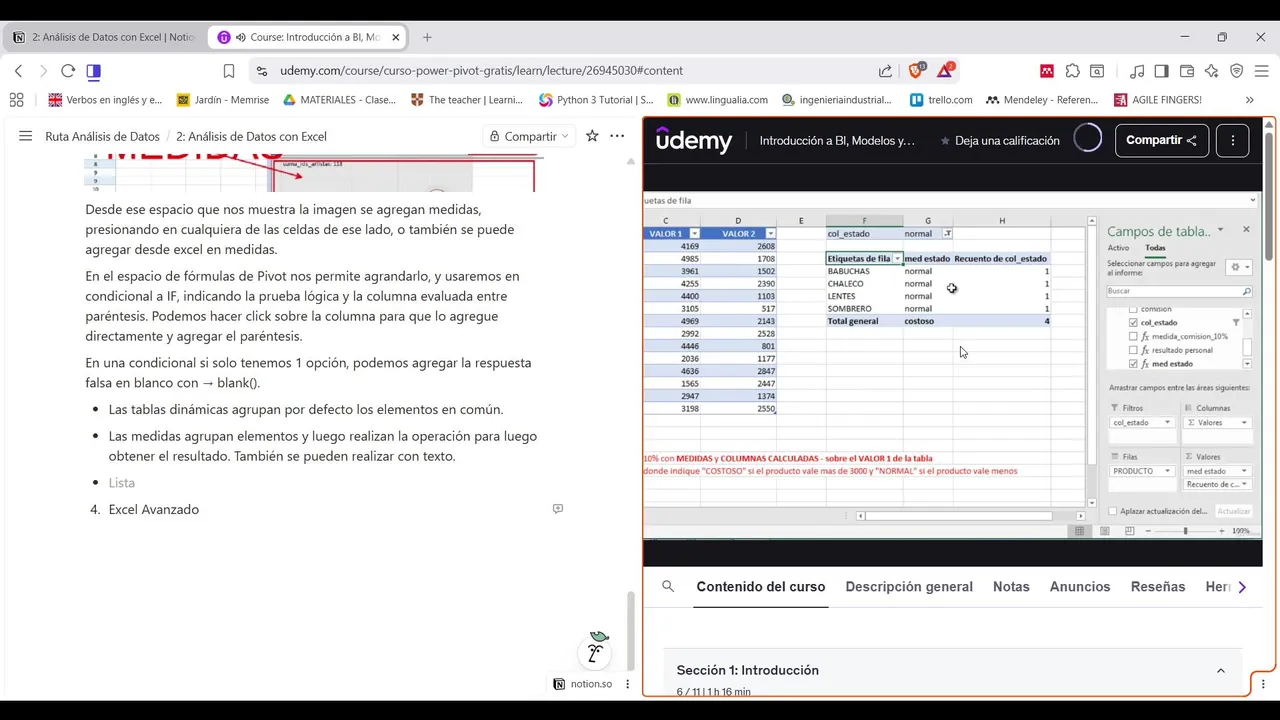Viewport: 1280px width, 720px height.
Task: Open the Mendeley red extension icon
Action: (x=1047, y=71)
